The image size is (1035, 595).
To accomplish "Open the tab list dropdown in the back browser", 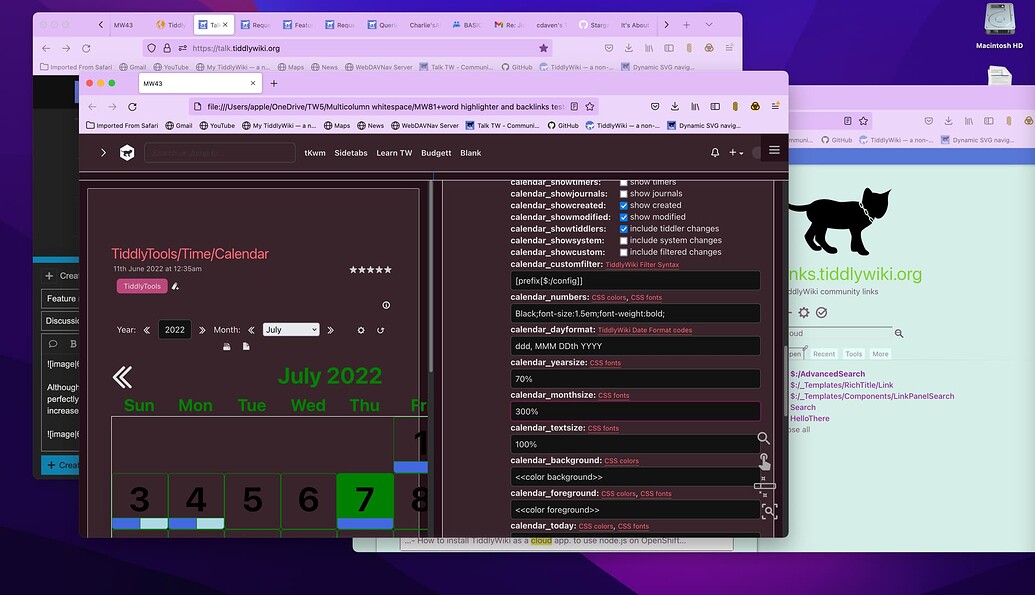I will pos(709,25).
